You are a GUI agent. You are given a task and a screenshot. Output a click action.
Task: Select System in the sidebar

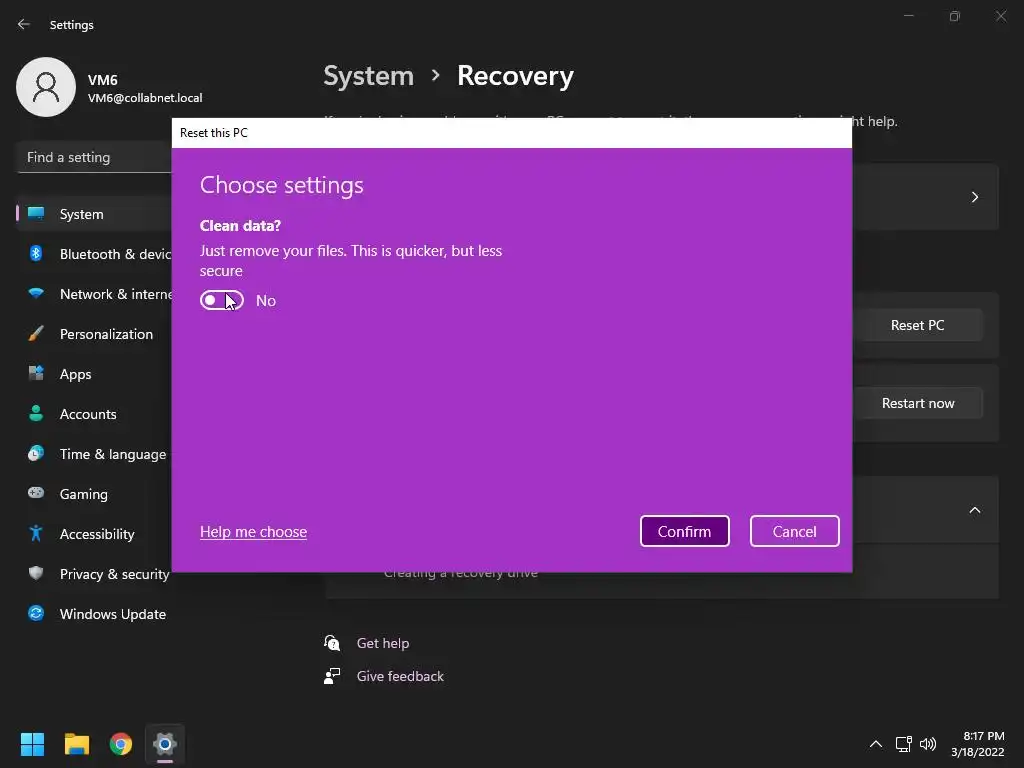pyautogui.click(x=95, y=214)
